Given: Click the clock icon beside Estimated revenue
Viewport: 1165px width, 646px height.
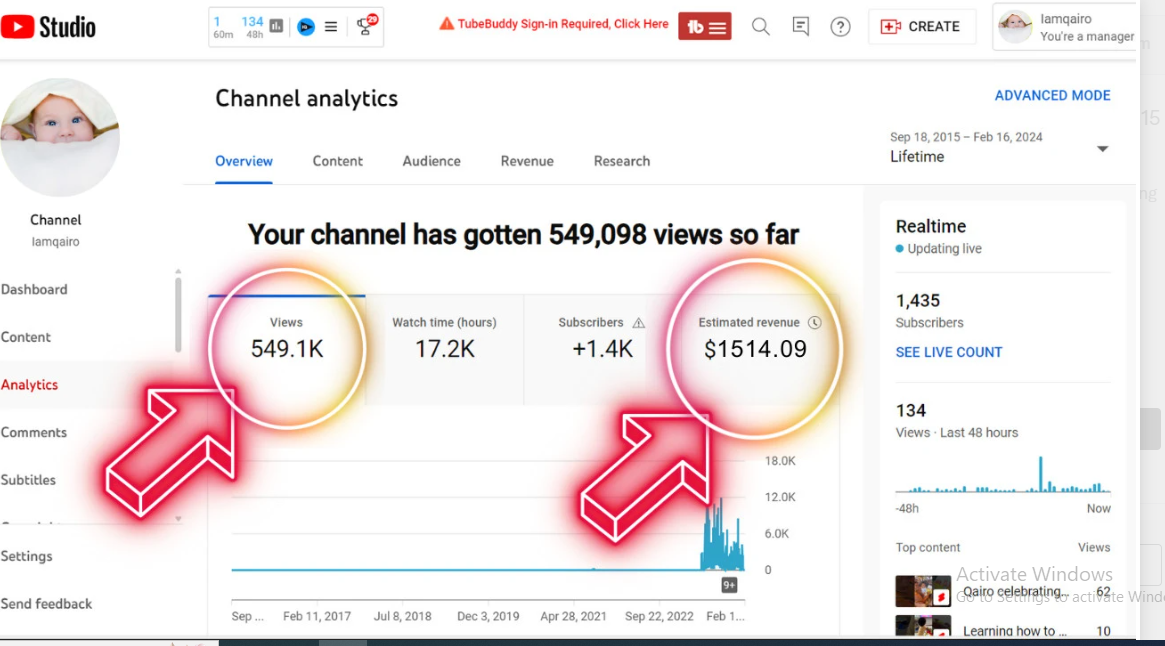Looking at the screenshot, I should 814,323.
